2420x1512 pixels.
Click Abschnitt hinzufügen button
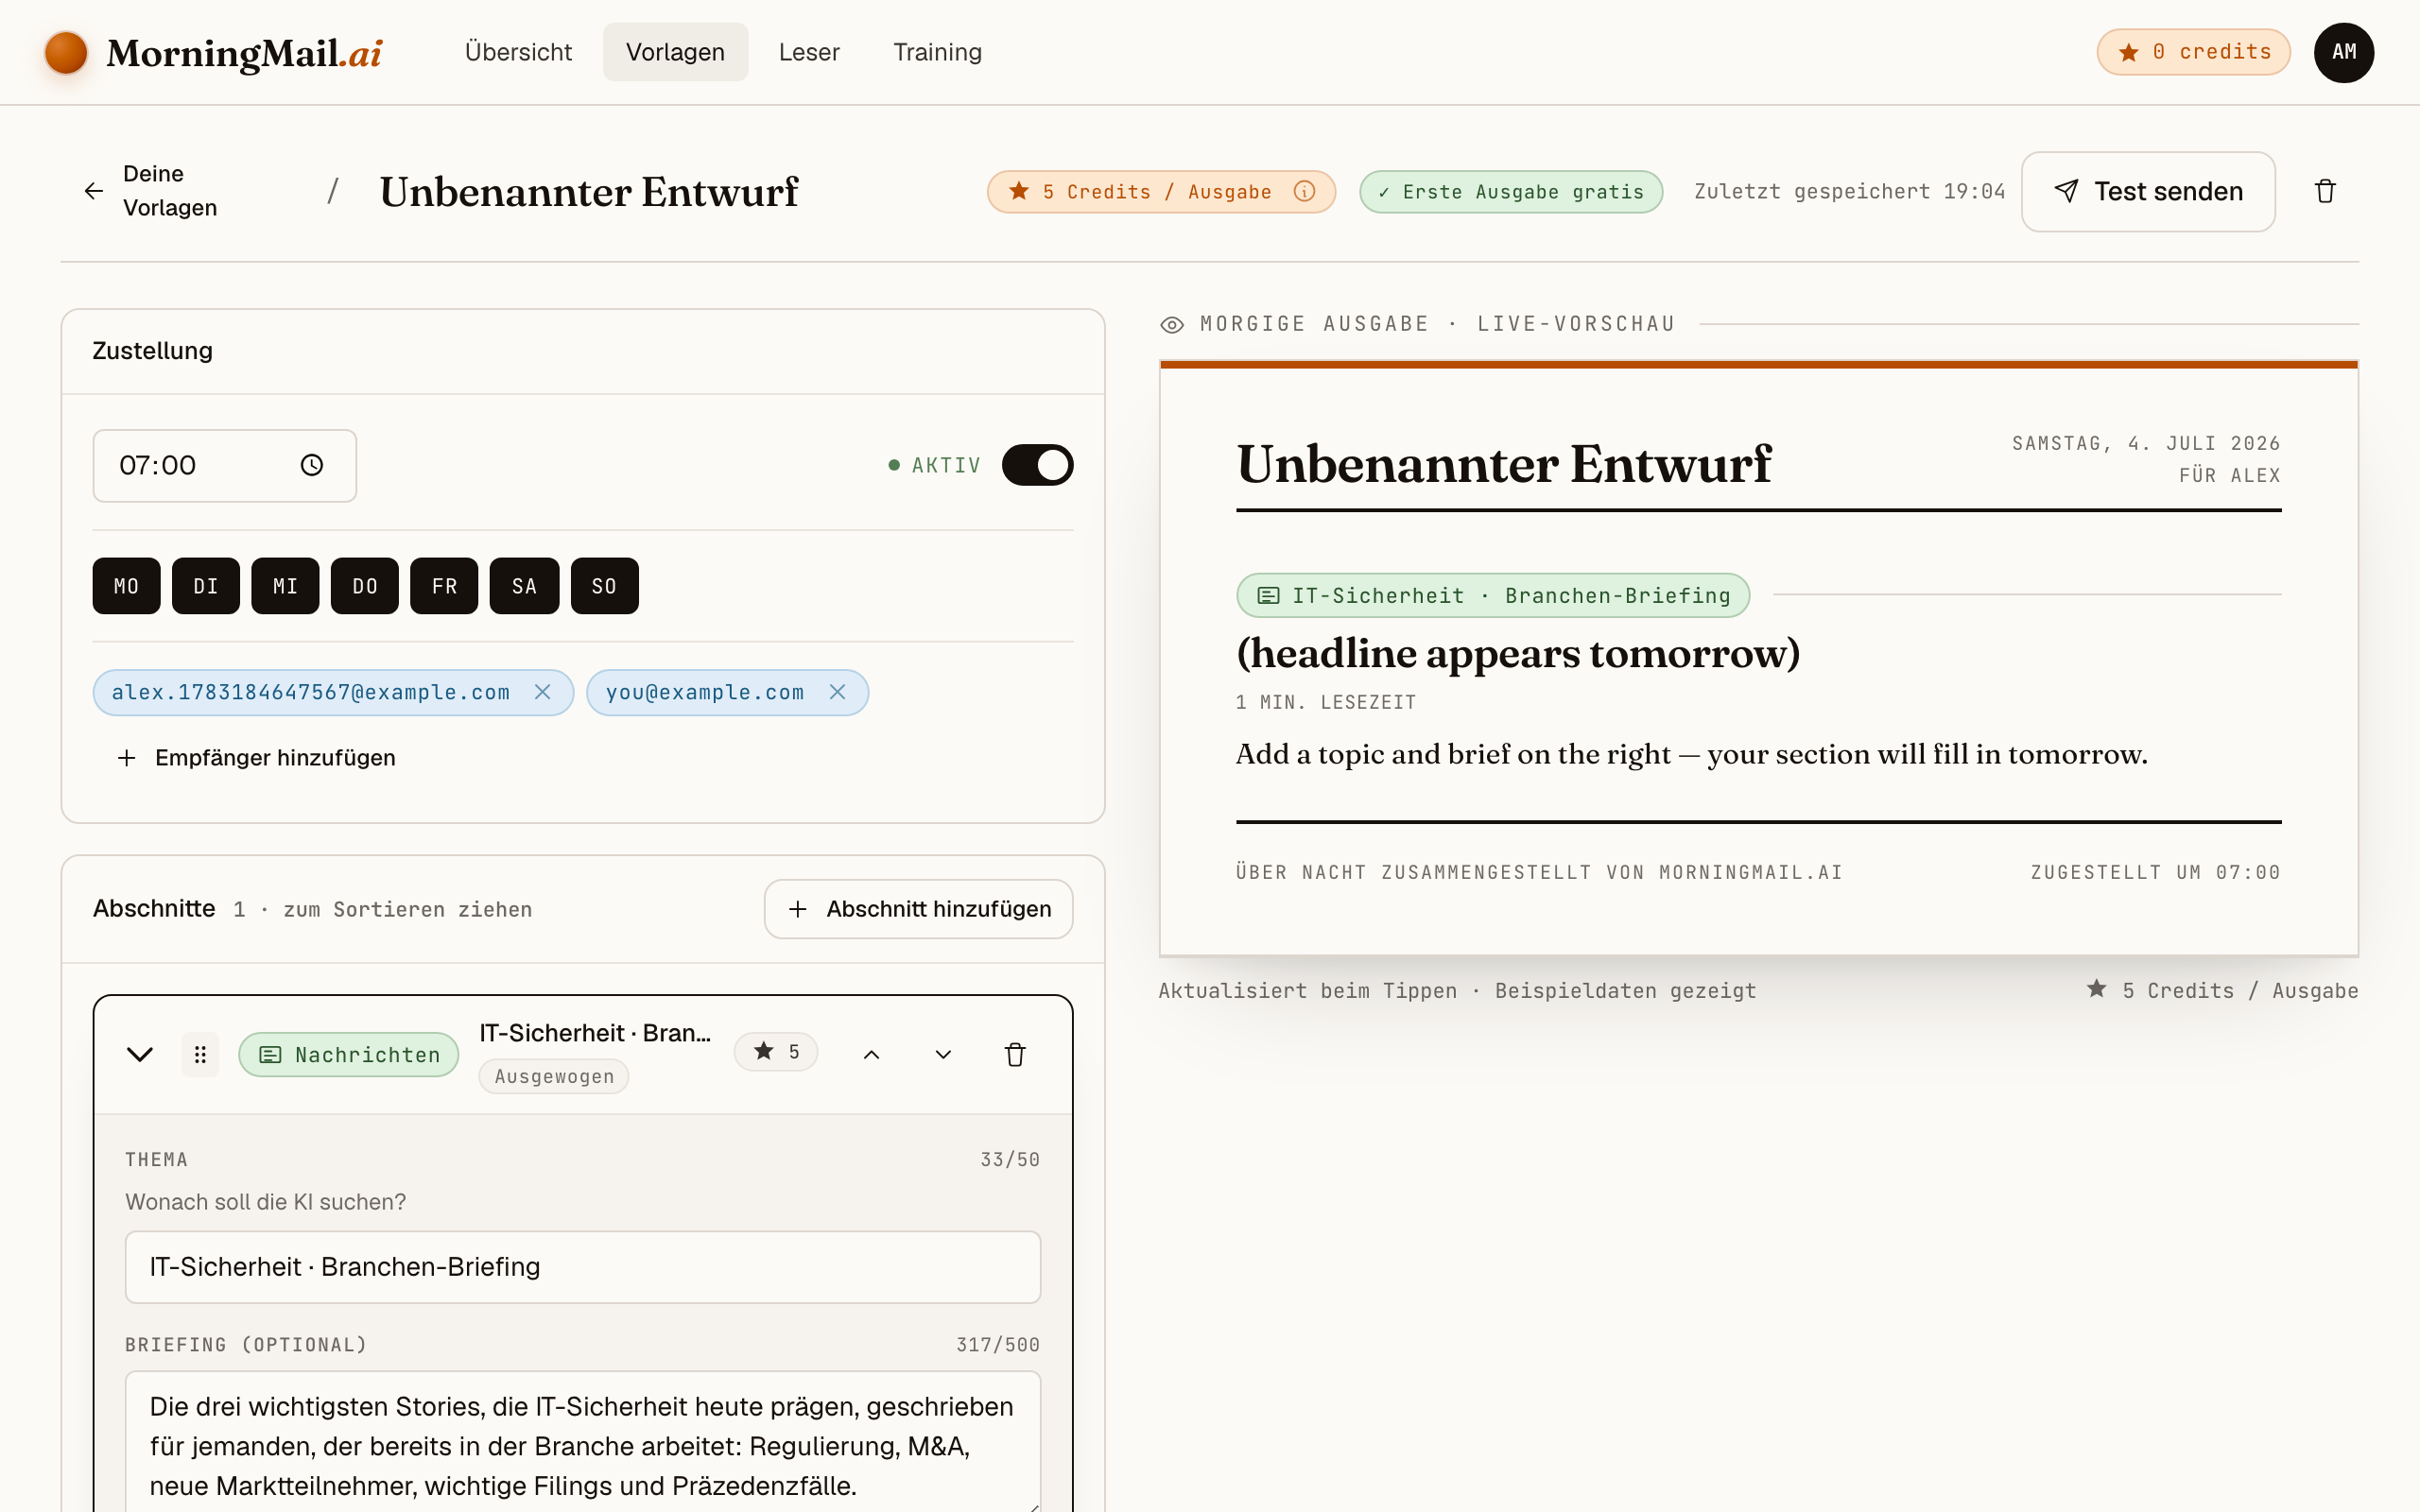point(918,909)
